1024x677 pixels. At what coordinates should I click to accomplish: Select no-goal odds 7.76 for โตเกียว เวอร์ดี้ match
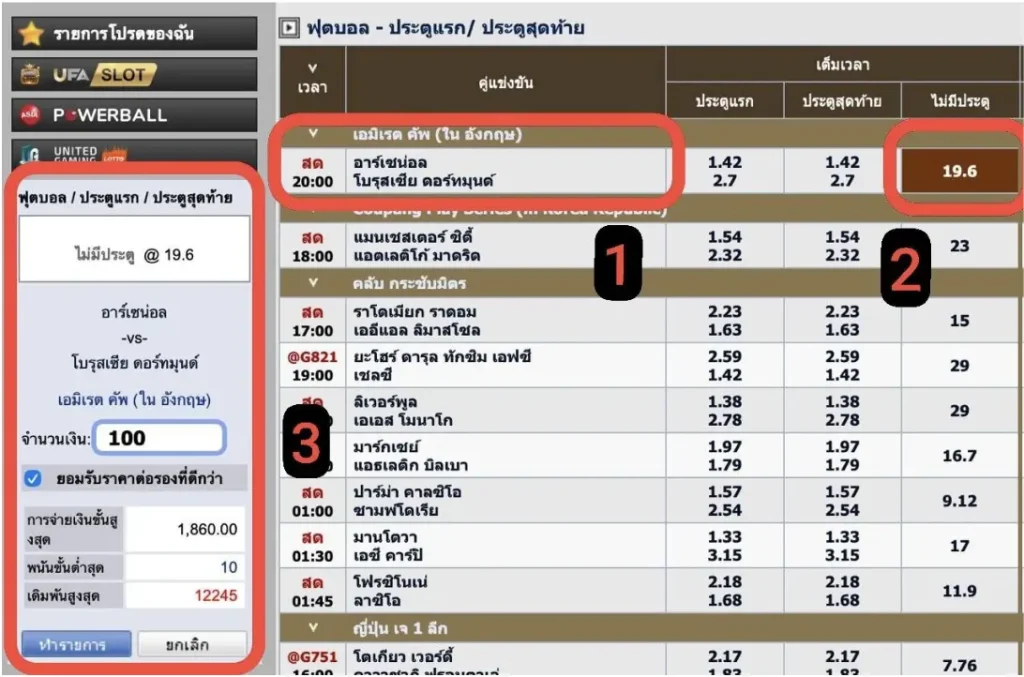click(959, 665)
